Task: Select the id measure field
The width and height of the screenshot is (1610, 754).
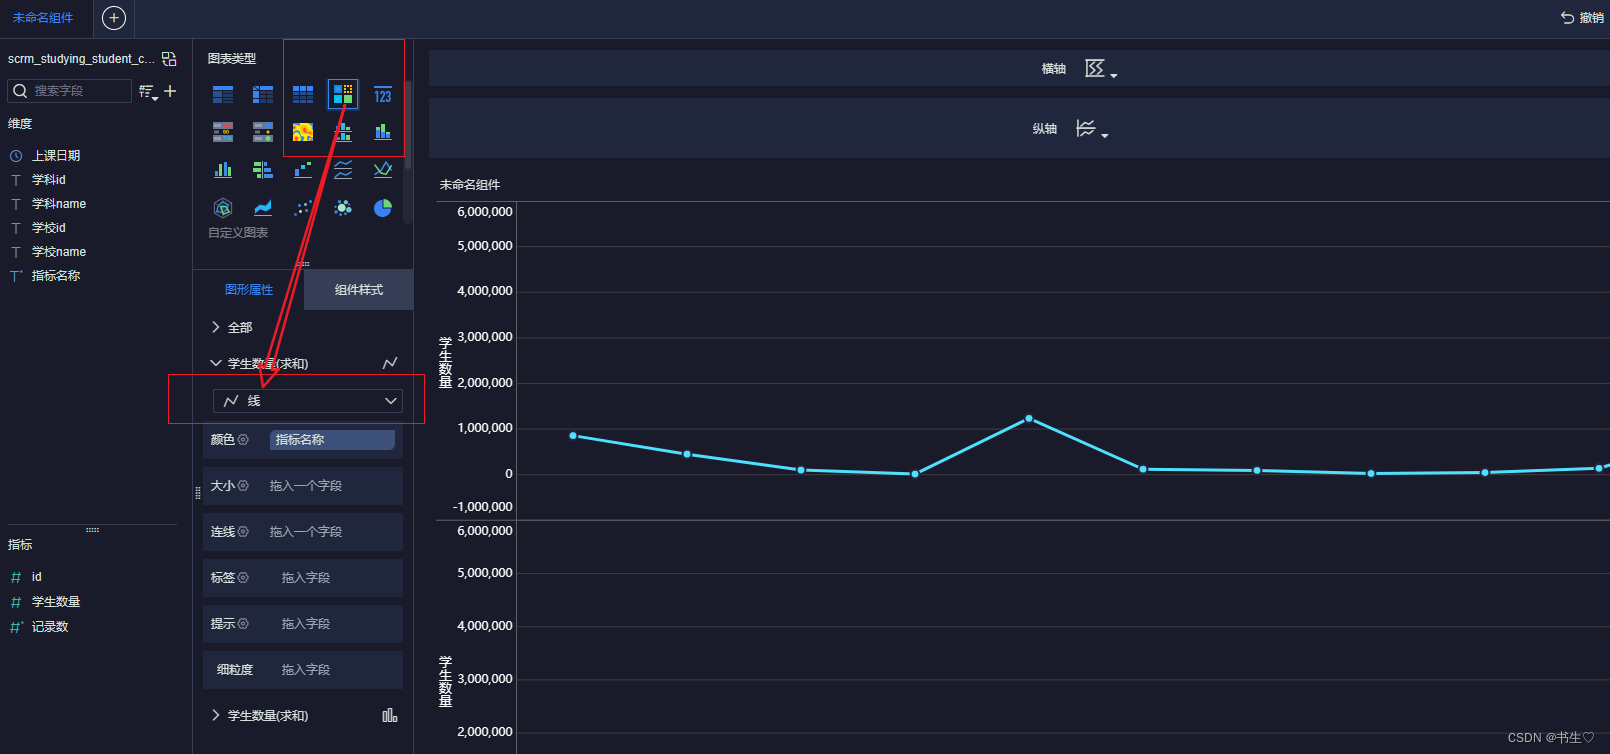Action: [x=37, y=577]
